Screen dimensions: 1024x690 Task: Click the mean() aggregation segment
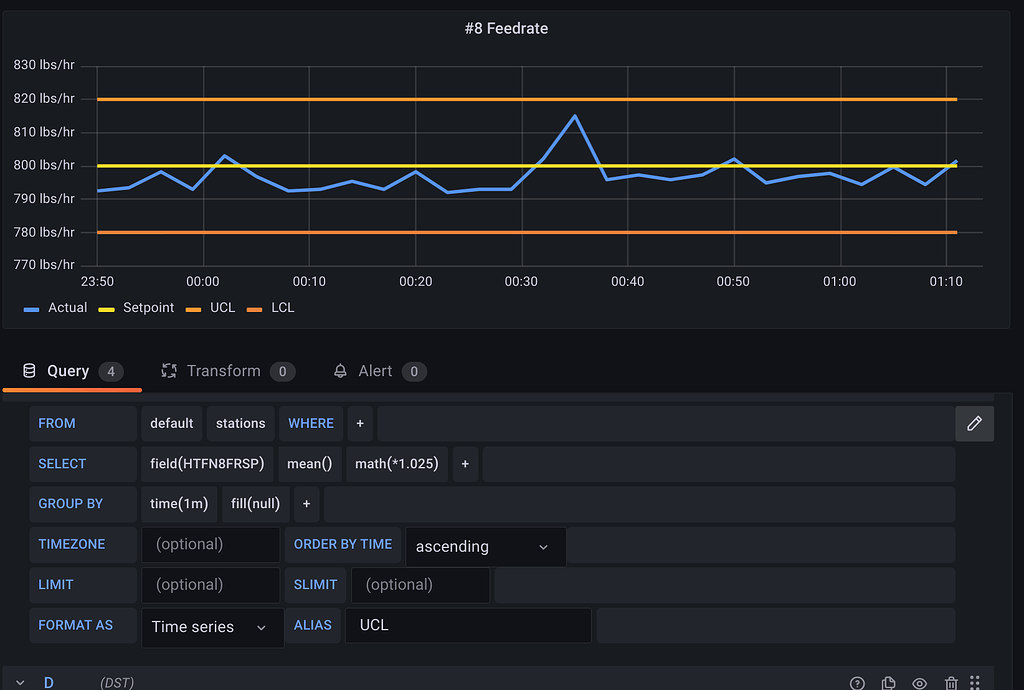(309, 463)
